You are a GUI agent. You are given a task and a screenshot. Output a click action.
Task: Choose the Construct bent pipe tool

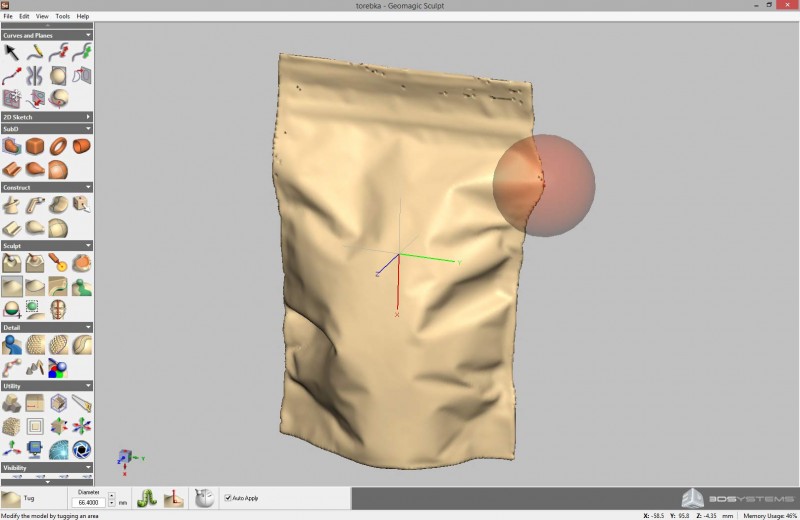click(35, 205)
